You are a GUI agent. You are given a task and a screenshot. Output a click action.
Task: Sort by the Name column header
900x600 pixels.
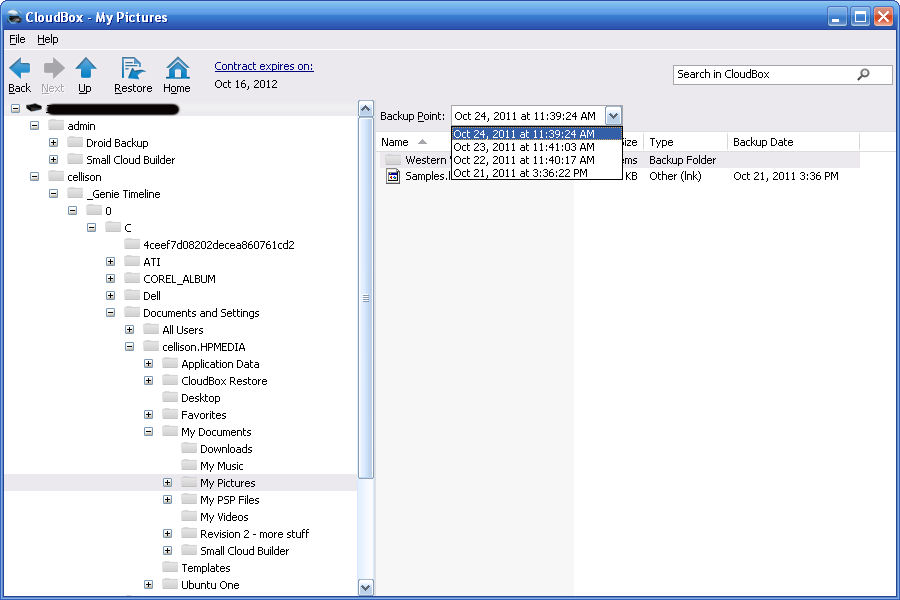413,142
